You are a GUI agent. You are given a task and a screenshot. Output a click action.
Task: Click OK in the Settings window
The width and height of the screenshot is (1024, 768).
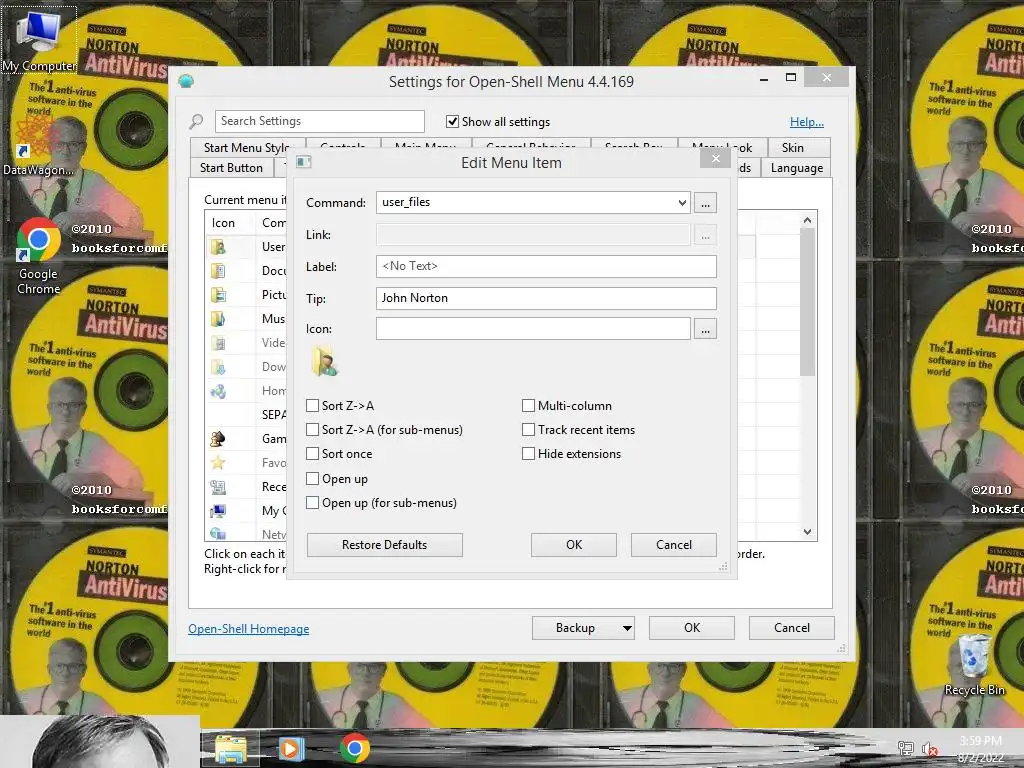[x=692, y=628]
